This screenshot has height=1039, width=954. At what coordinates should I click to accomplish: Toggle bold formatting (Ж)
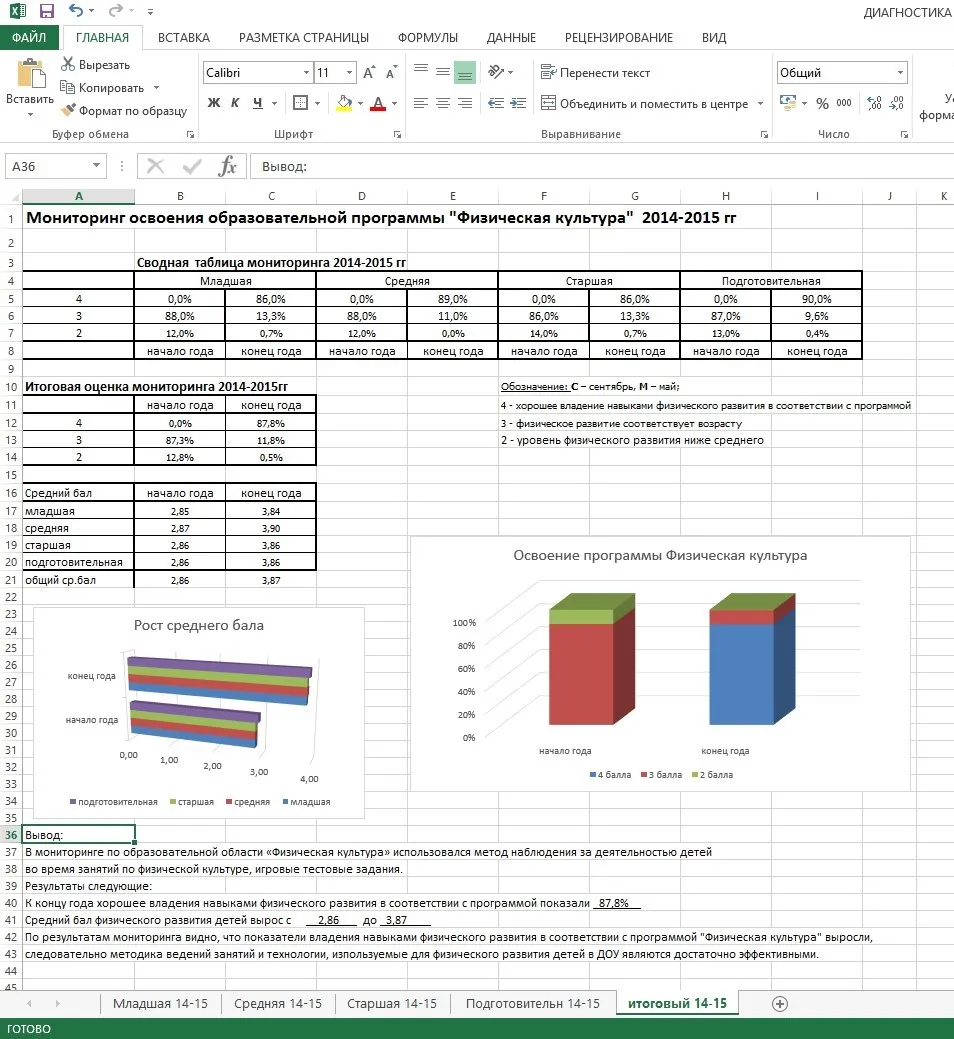pos(214,103)
